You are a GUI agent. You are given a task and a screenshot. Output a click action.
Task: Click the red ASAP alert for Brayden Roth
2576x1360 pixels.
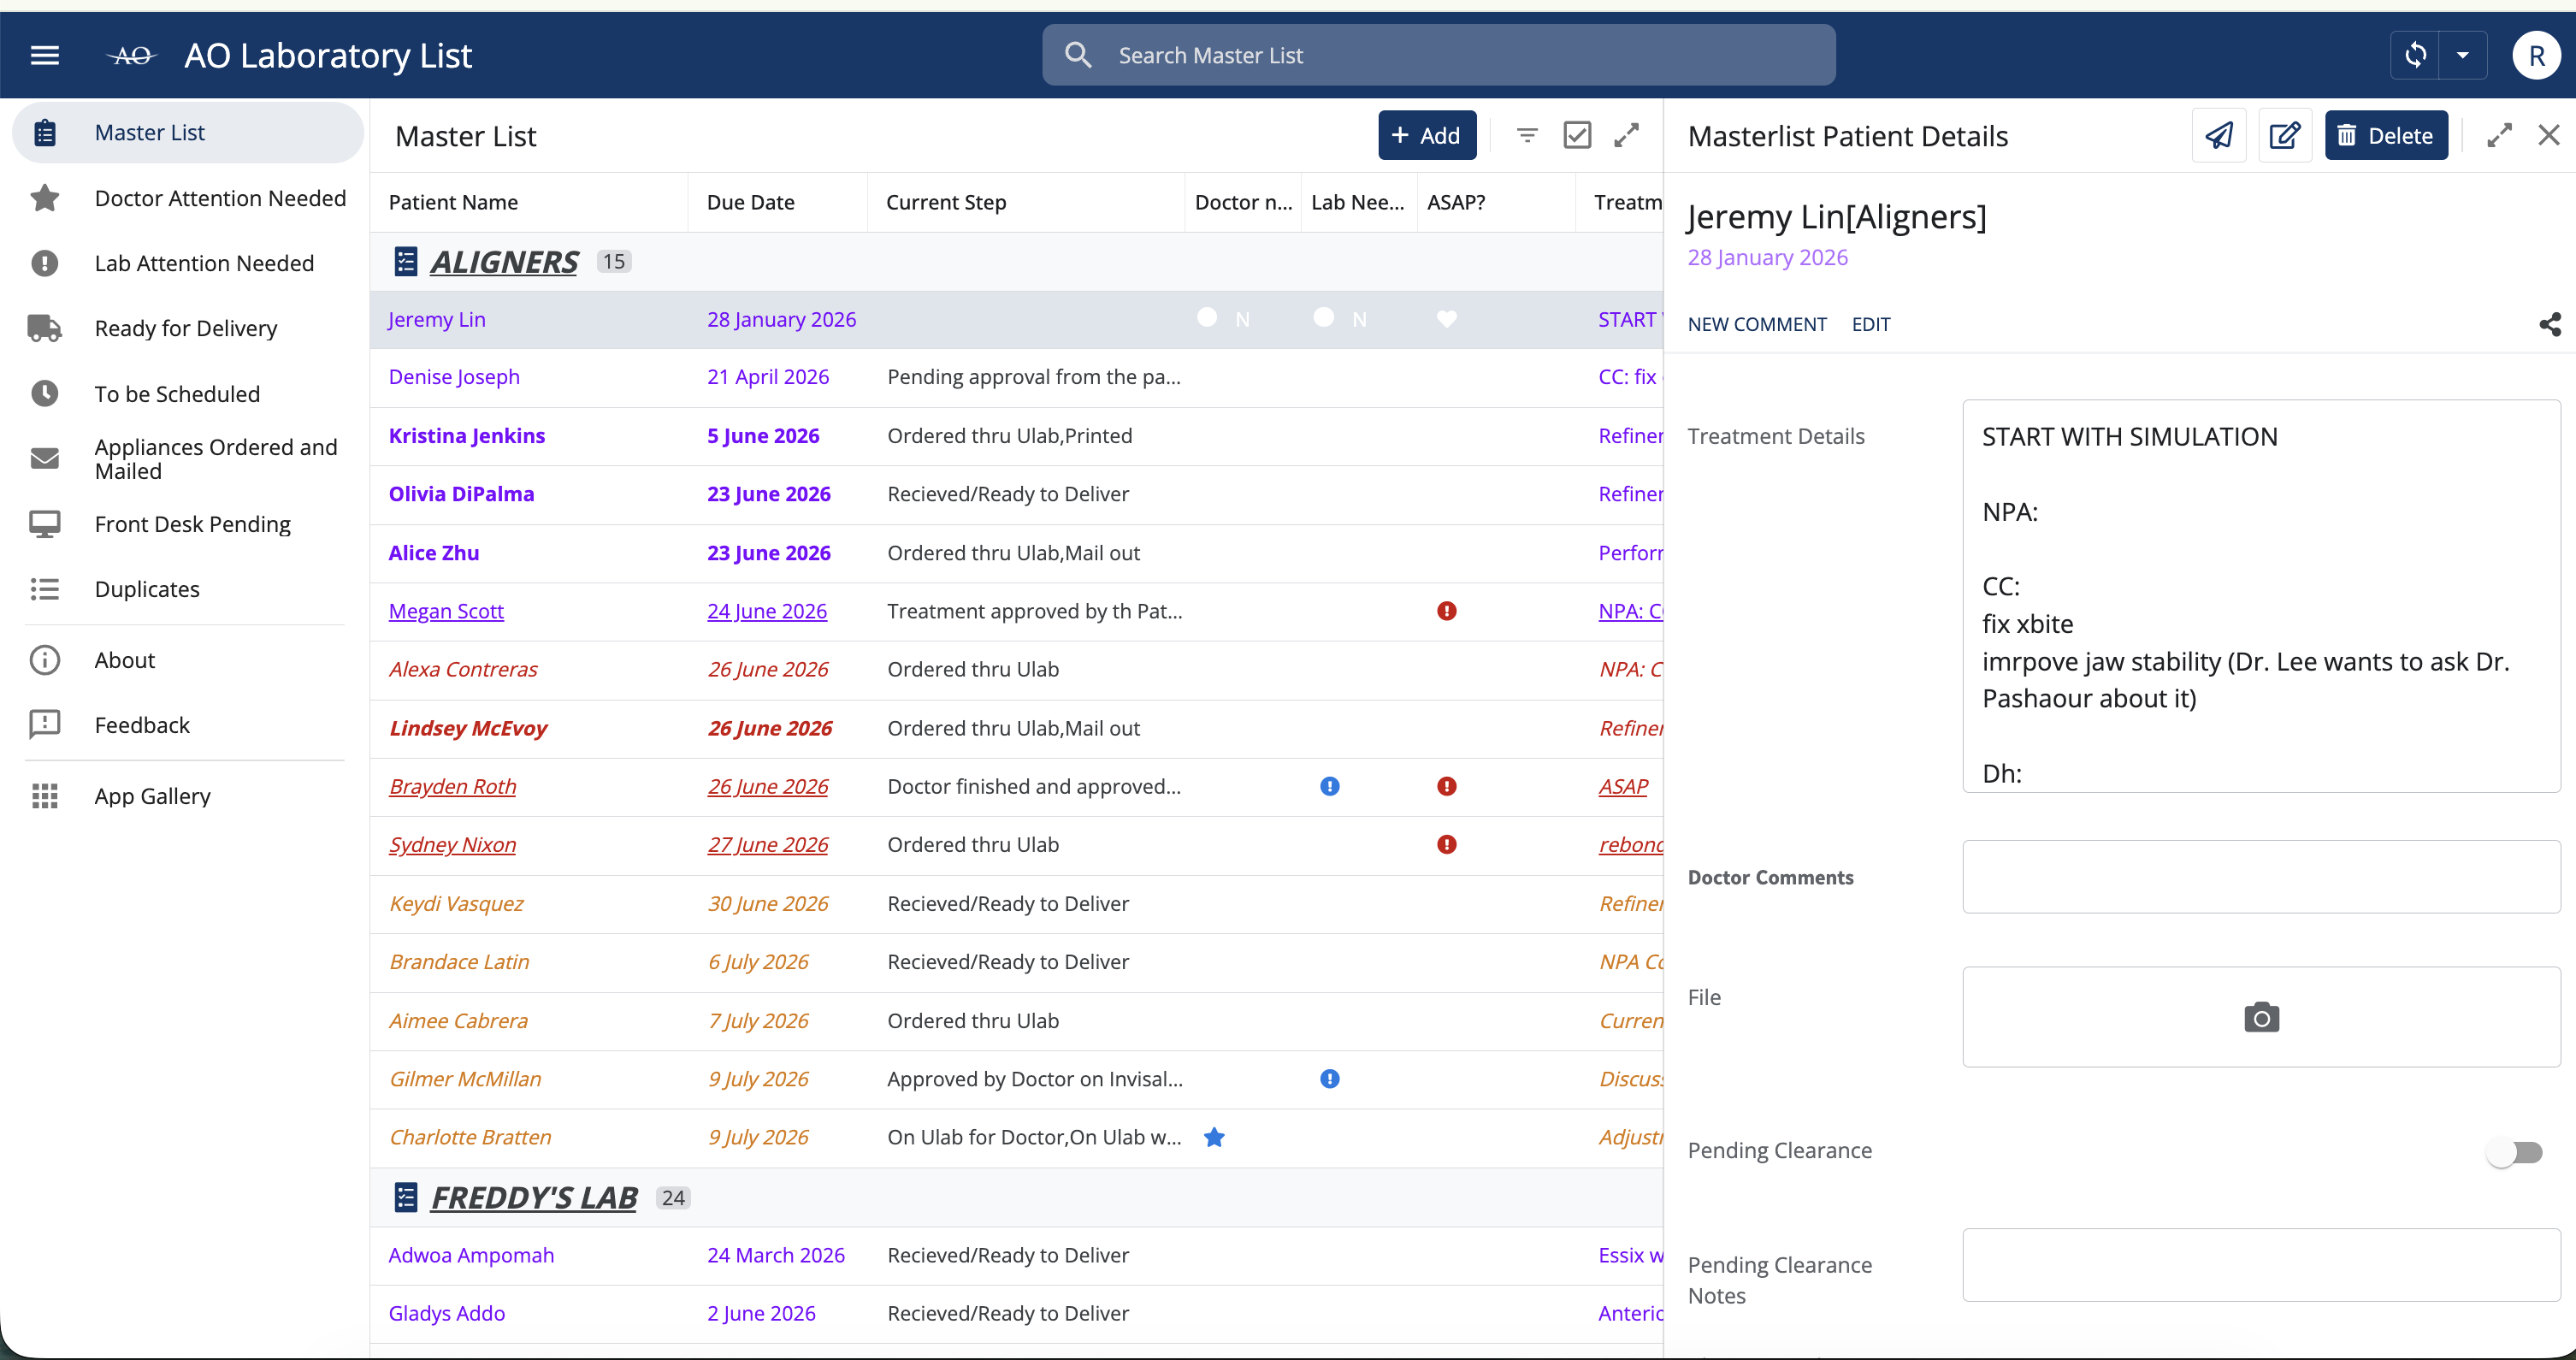pyautogui.click(x=1446, y=786)
